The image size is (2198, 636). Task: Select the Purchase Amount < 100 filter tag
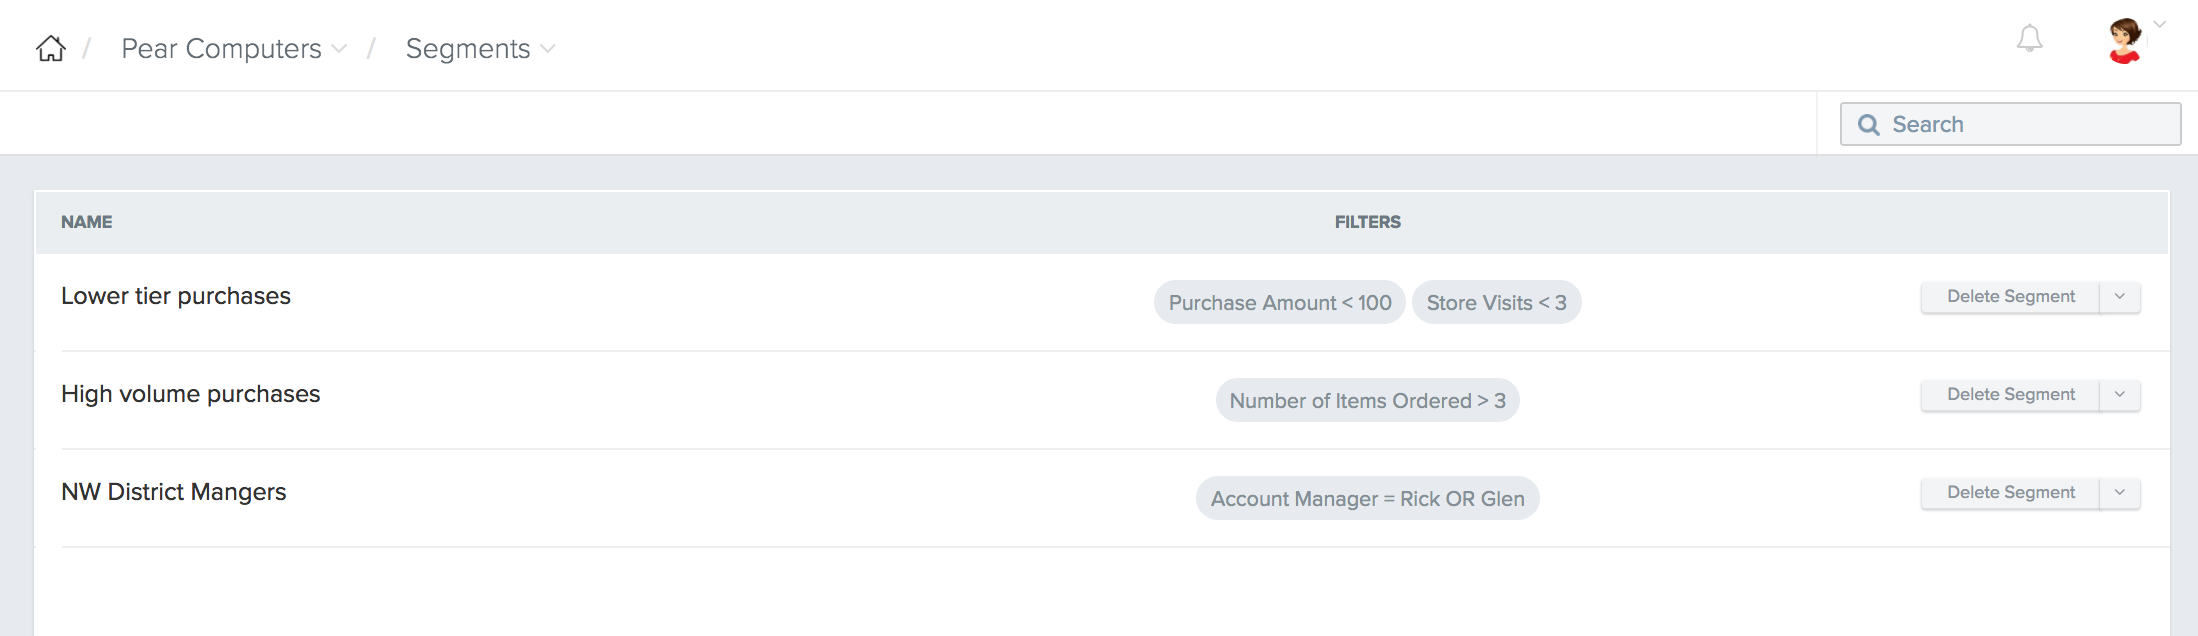point(1279,303)
